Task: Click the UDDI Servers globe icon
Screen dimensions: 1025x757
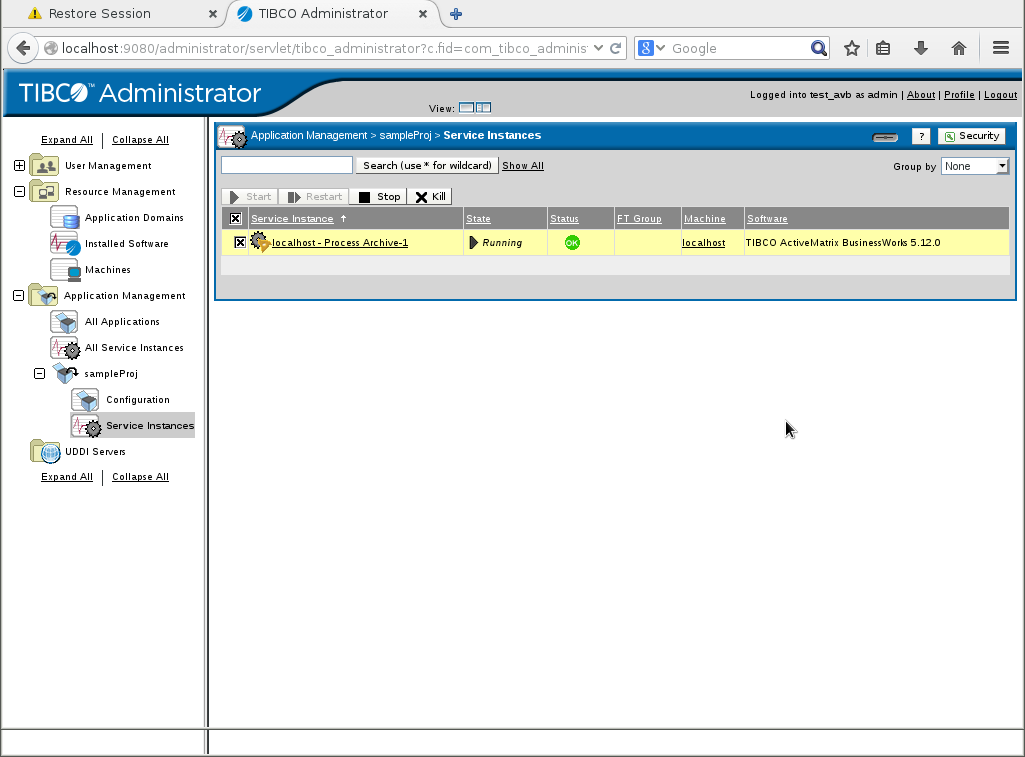Action: coord(45,451)
